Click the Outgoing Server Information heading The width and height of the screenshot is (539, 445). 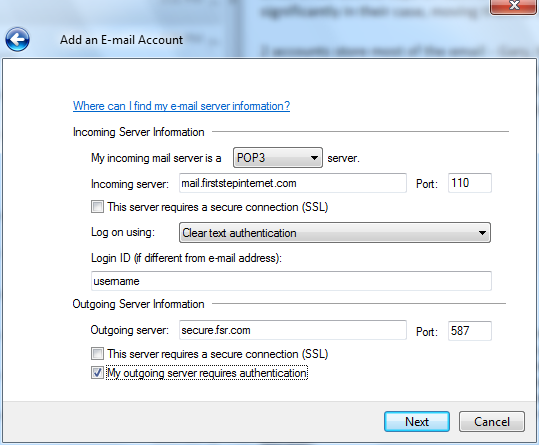[139, 304]
